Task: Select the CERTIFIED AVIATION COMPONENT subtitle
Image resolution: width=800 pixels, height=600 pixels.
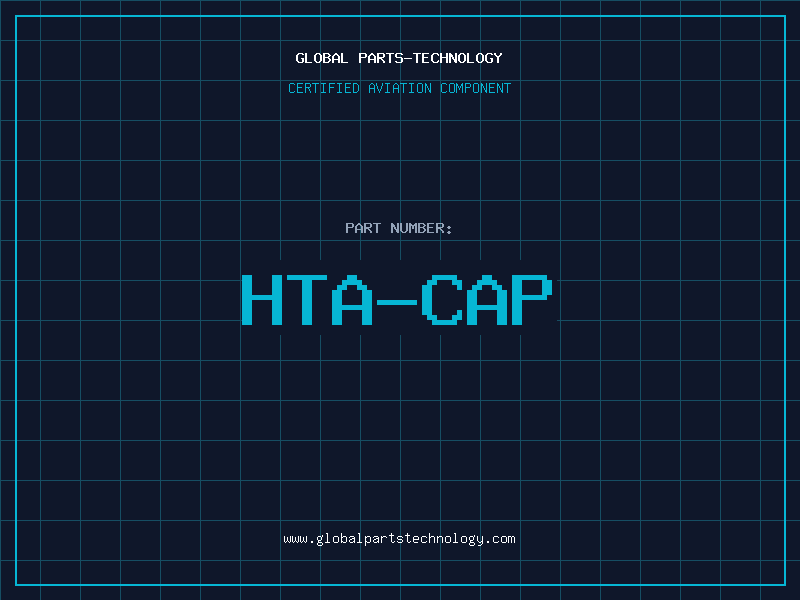Action: click(399, 88)
